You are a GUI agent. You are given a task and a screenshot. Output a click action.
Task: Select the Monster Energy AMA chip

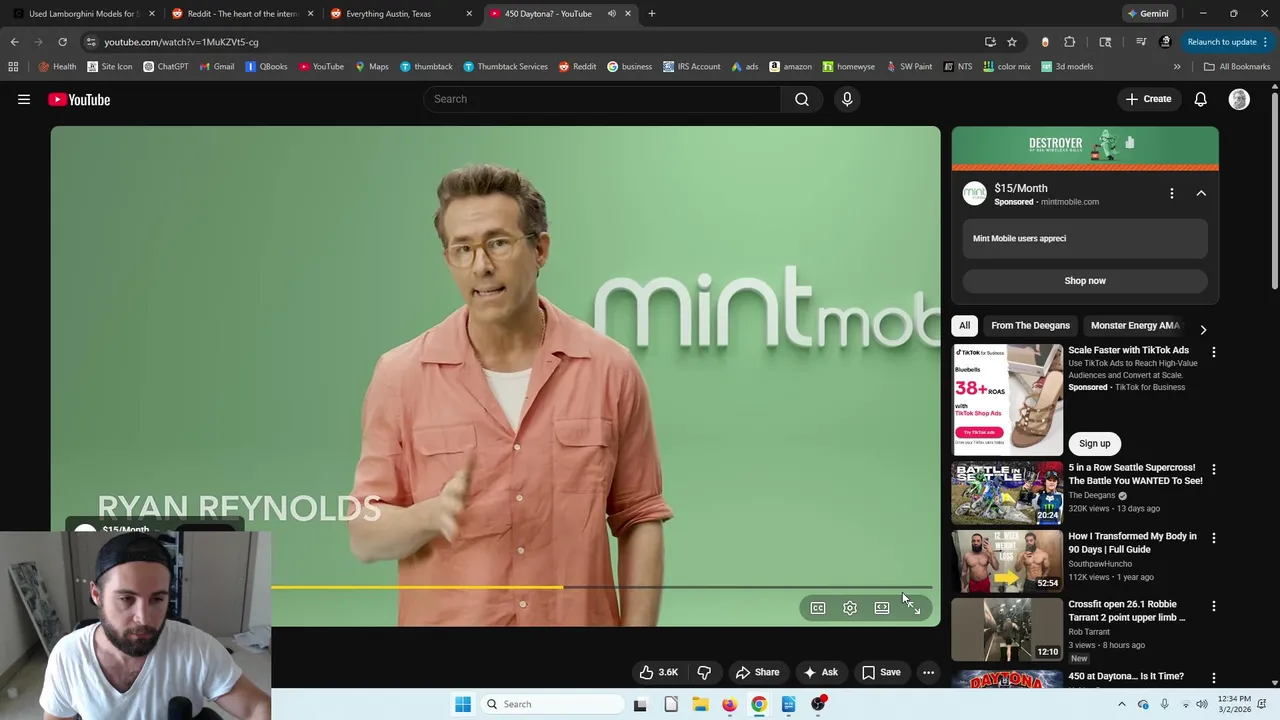click(x=1135, y=325)
